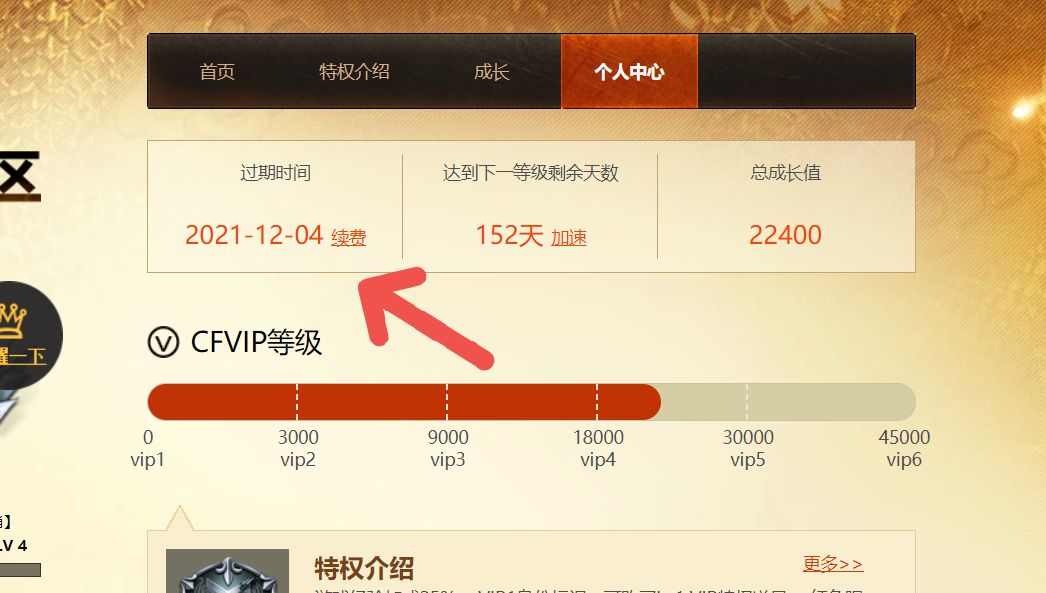1046x593 pixels.
Task: Click the vip4 marker at 18000
Action: coord(598,448)
